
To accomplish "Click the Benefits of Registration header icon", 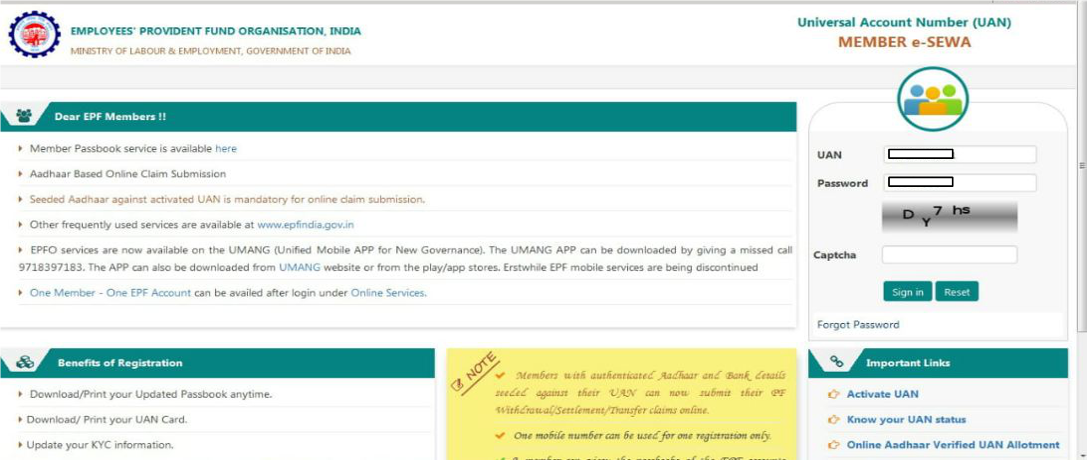I will pos(25,363).
